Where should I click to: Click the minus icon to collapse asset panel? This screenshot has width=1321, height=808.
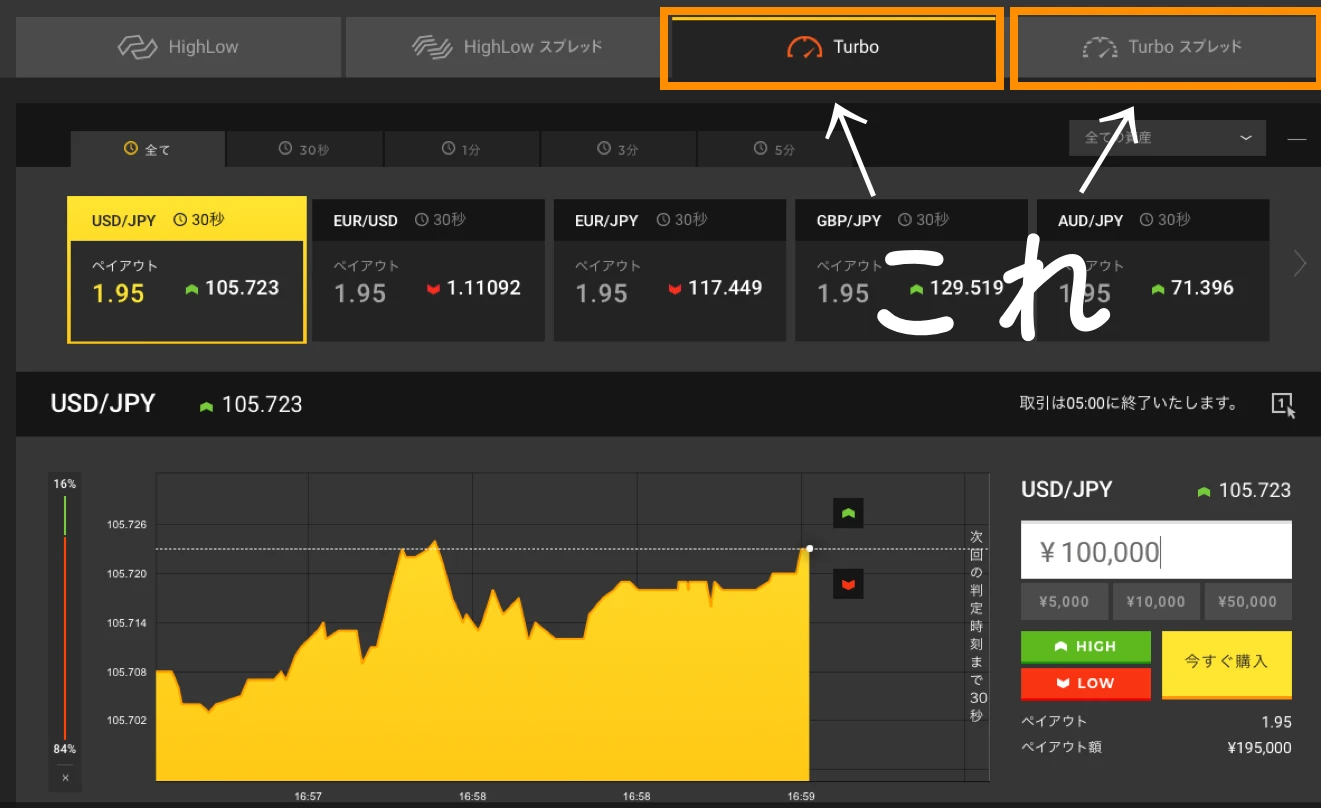pyautogui.click(x=1297, y=139)
